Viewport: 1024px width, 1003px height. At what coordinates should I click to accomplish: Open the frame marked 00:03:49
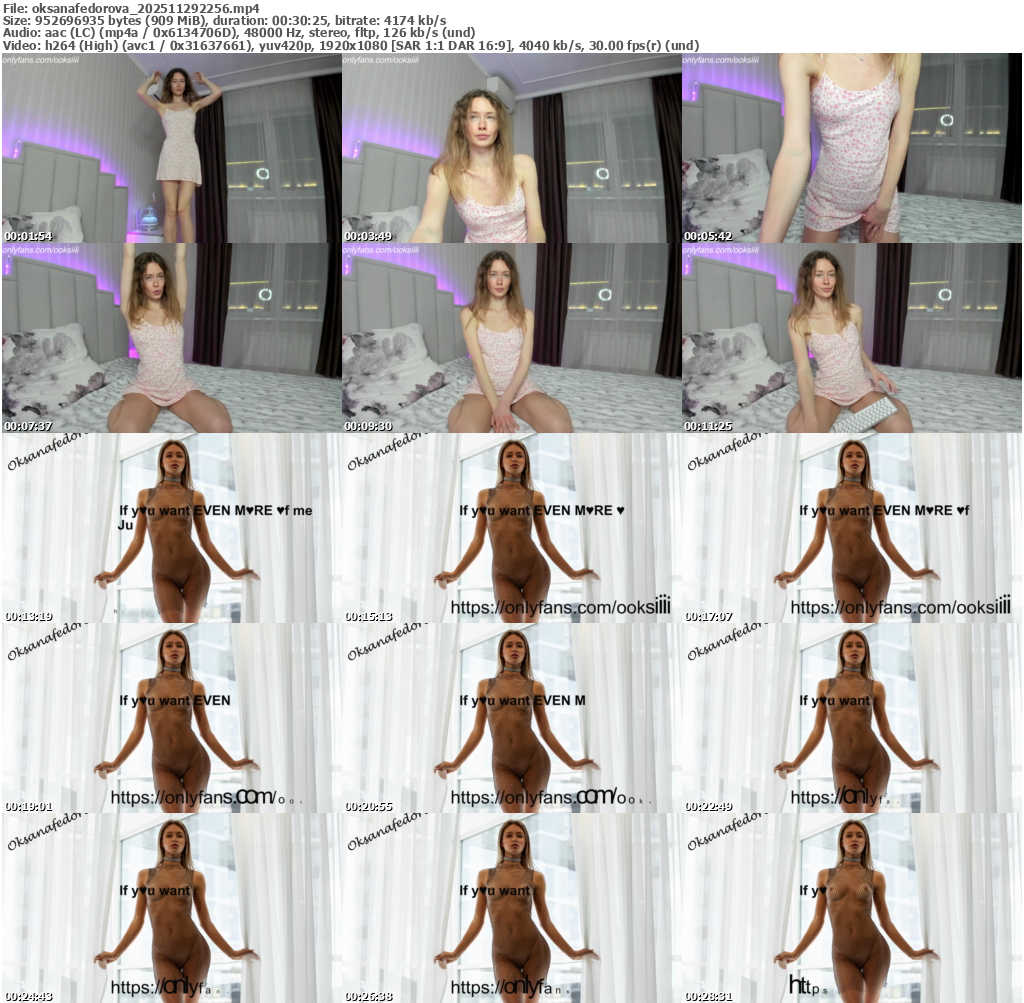click(511, 148)
